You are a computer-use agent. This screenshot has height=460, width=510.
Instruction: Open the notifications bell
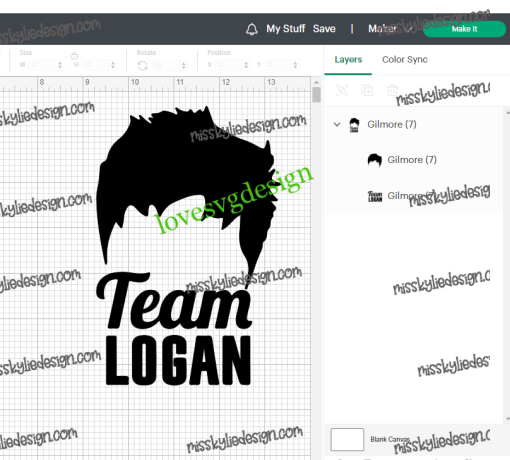pos(252,29)
